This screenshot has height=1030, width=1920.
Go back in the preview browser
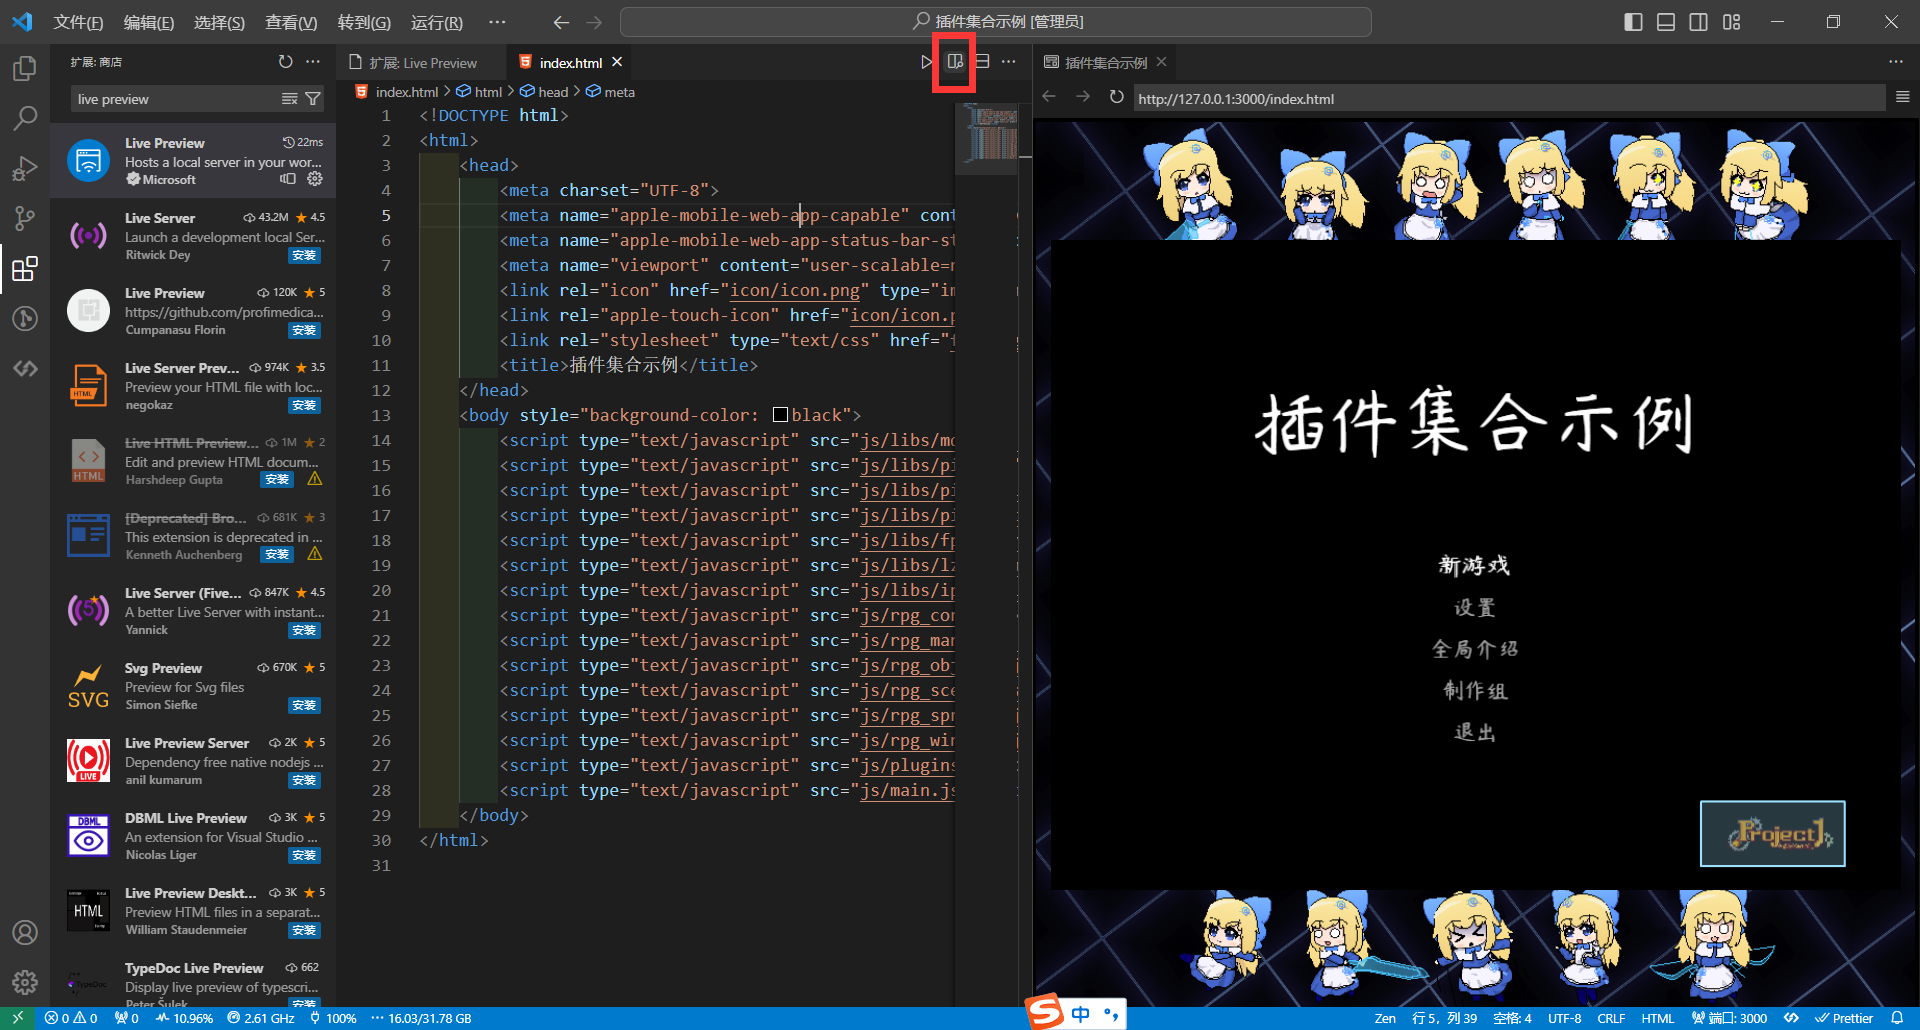coord(1049,97)
